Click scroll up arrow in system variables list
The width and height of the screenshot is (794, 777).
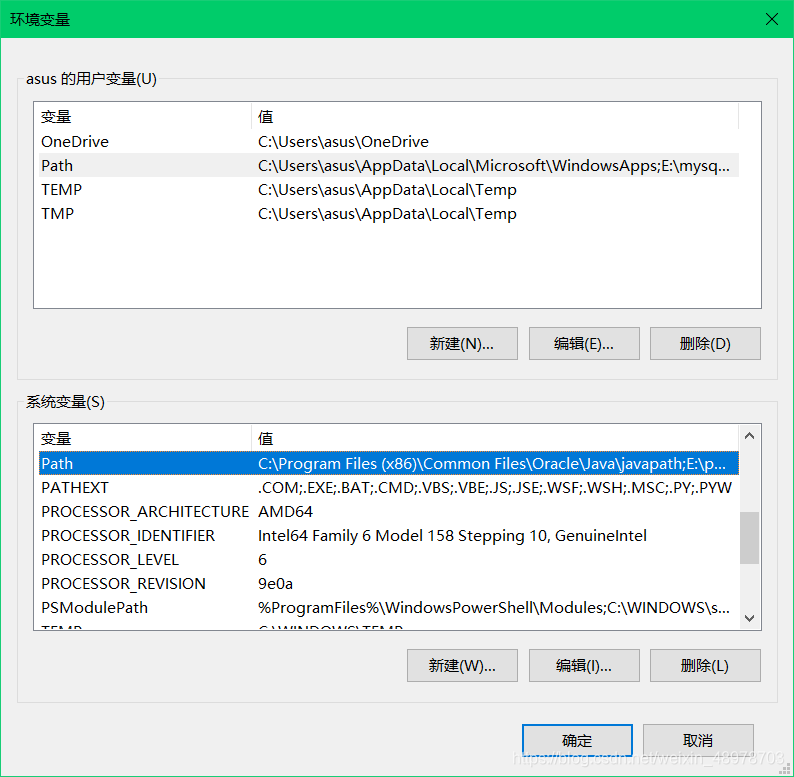click(x=749, y=436)
